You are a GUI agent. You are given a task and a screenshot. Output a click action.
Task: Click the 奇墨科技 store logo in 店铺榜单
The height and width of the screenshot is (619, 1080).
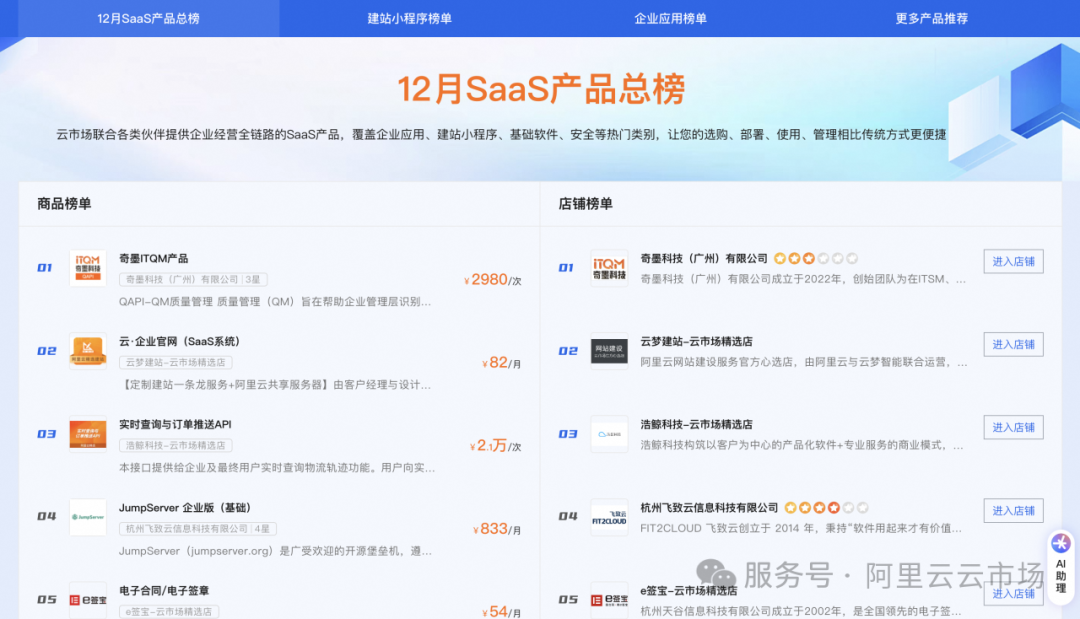click(x=610, y=265)
